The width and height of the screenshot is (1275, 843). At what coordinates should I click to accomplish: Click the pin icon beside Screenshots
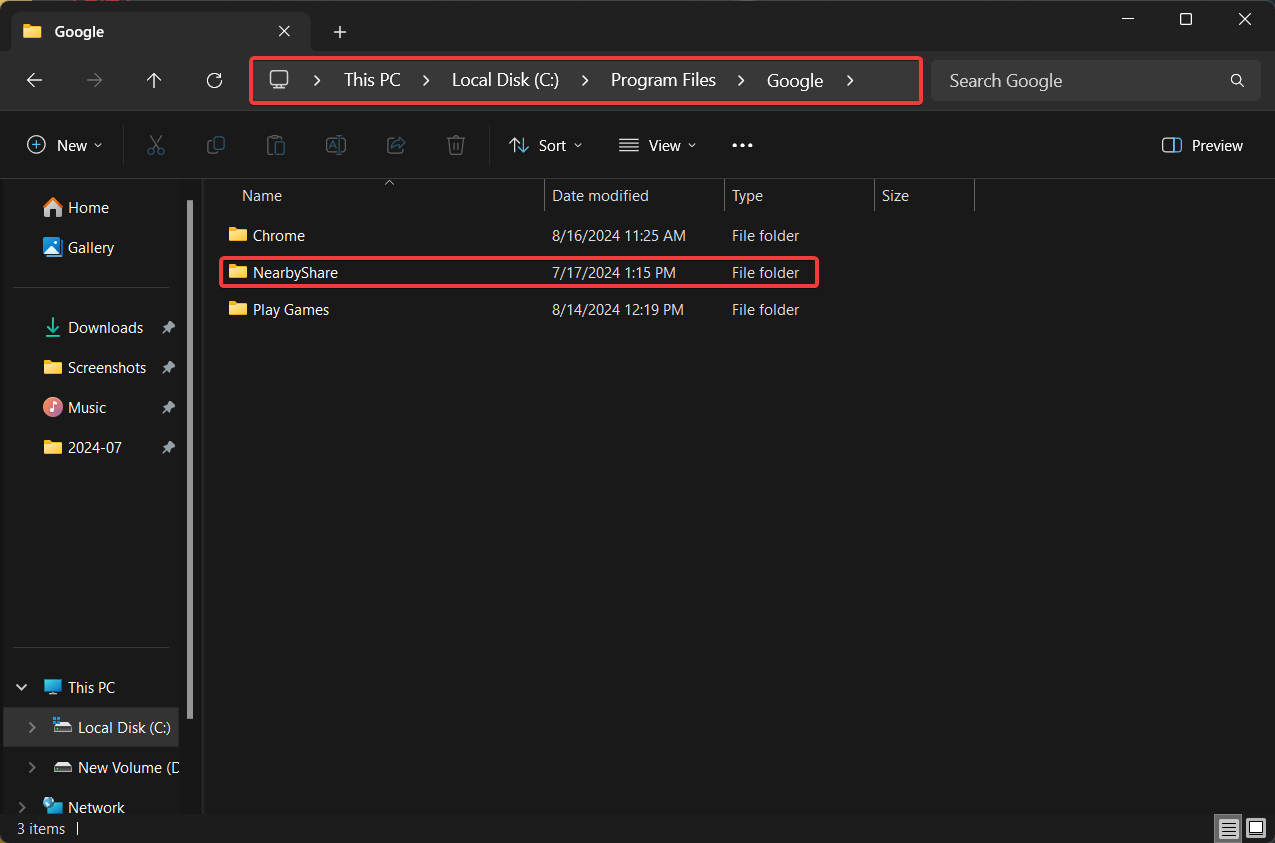point(168,367)
